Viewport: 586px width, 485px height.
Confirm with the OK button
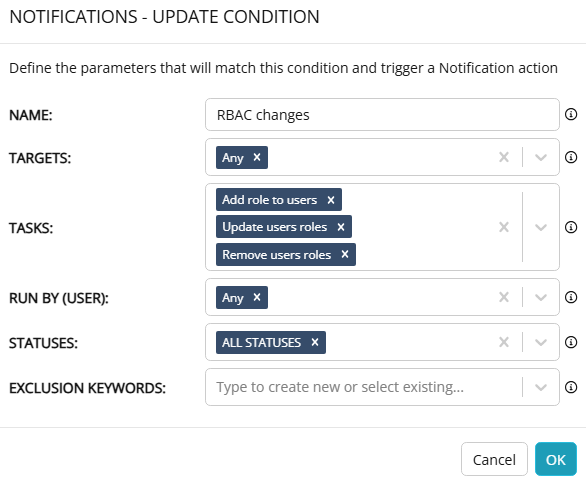point(556,459)
